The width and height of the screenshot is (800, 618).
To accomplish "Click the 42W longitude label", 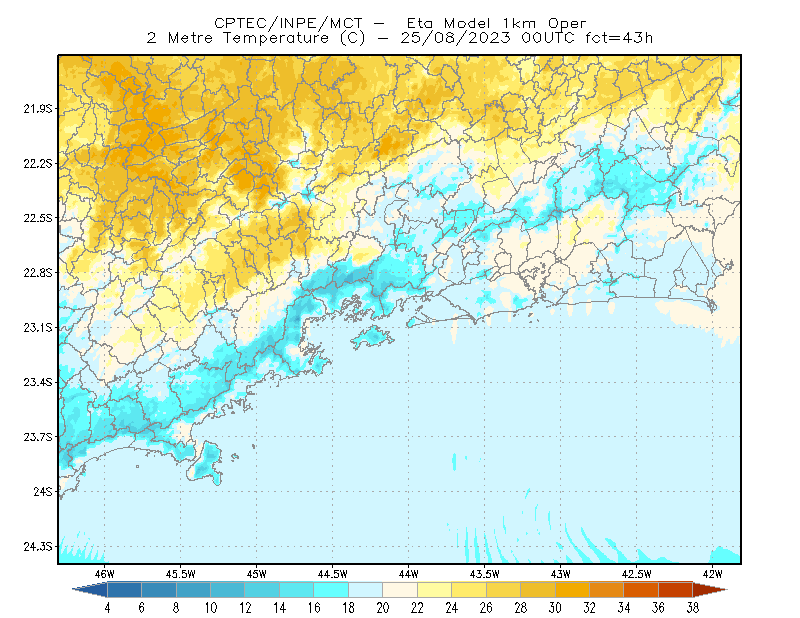I will (713, 574).
